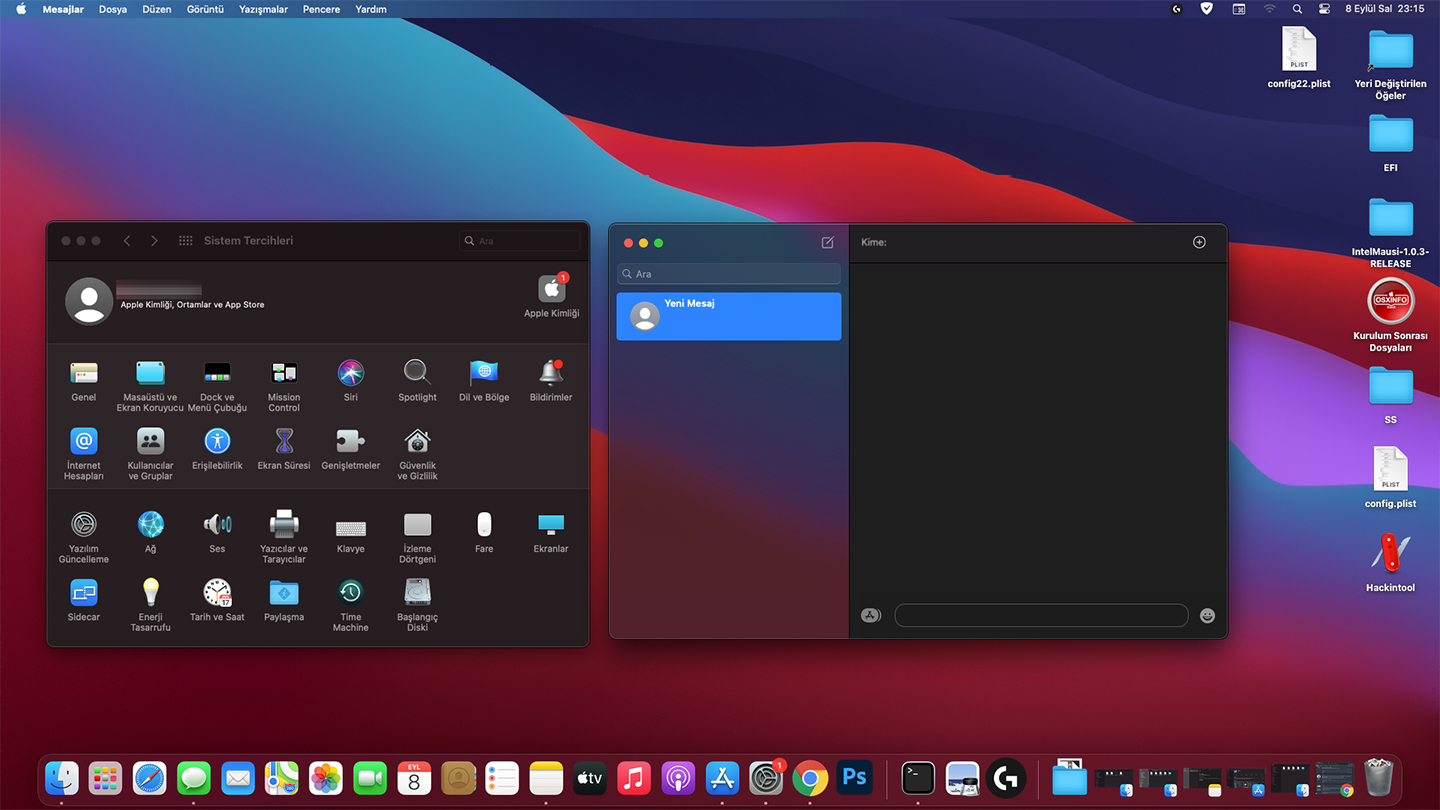Open the Siri preferences pane

(x=350, y=374)
